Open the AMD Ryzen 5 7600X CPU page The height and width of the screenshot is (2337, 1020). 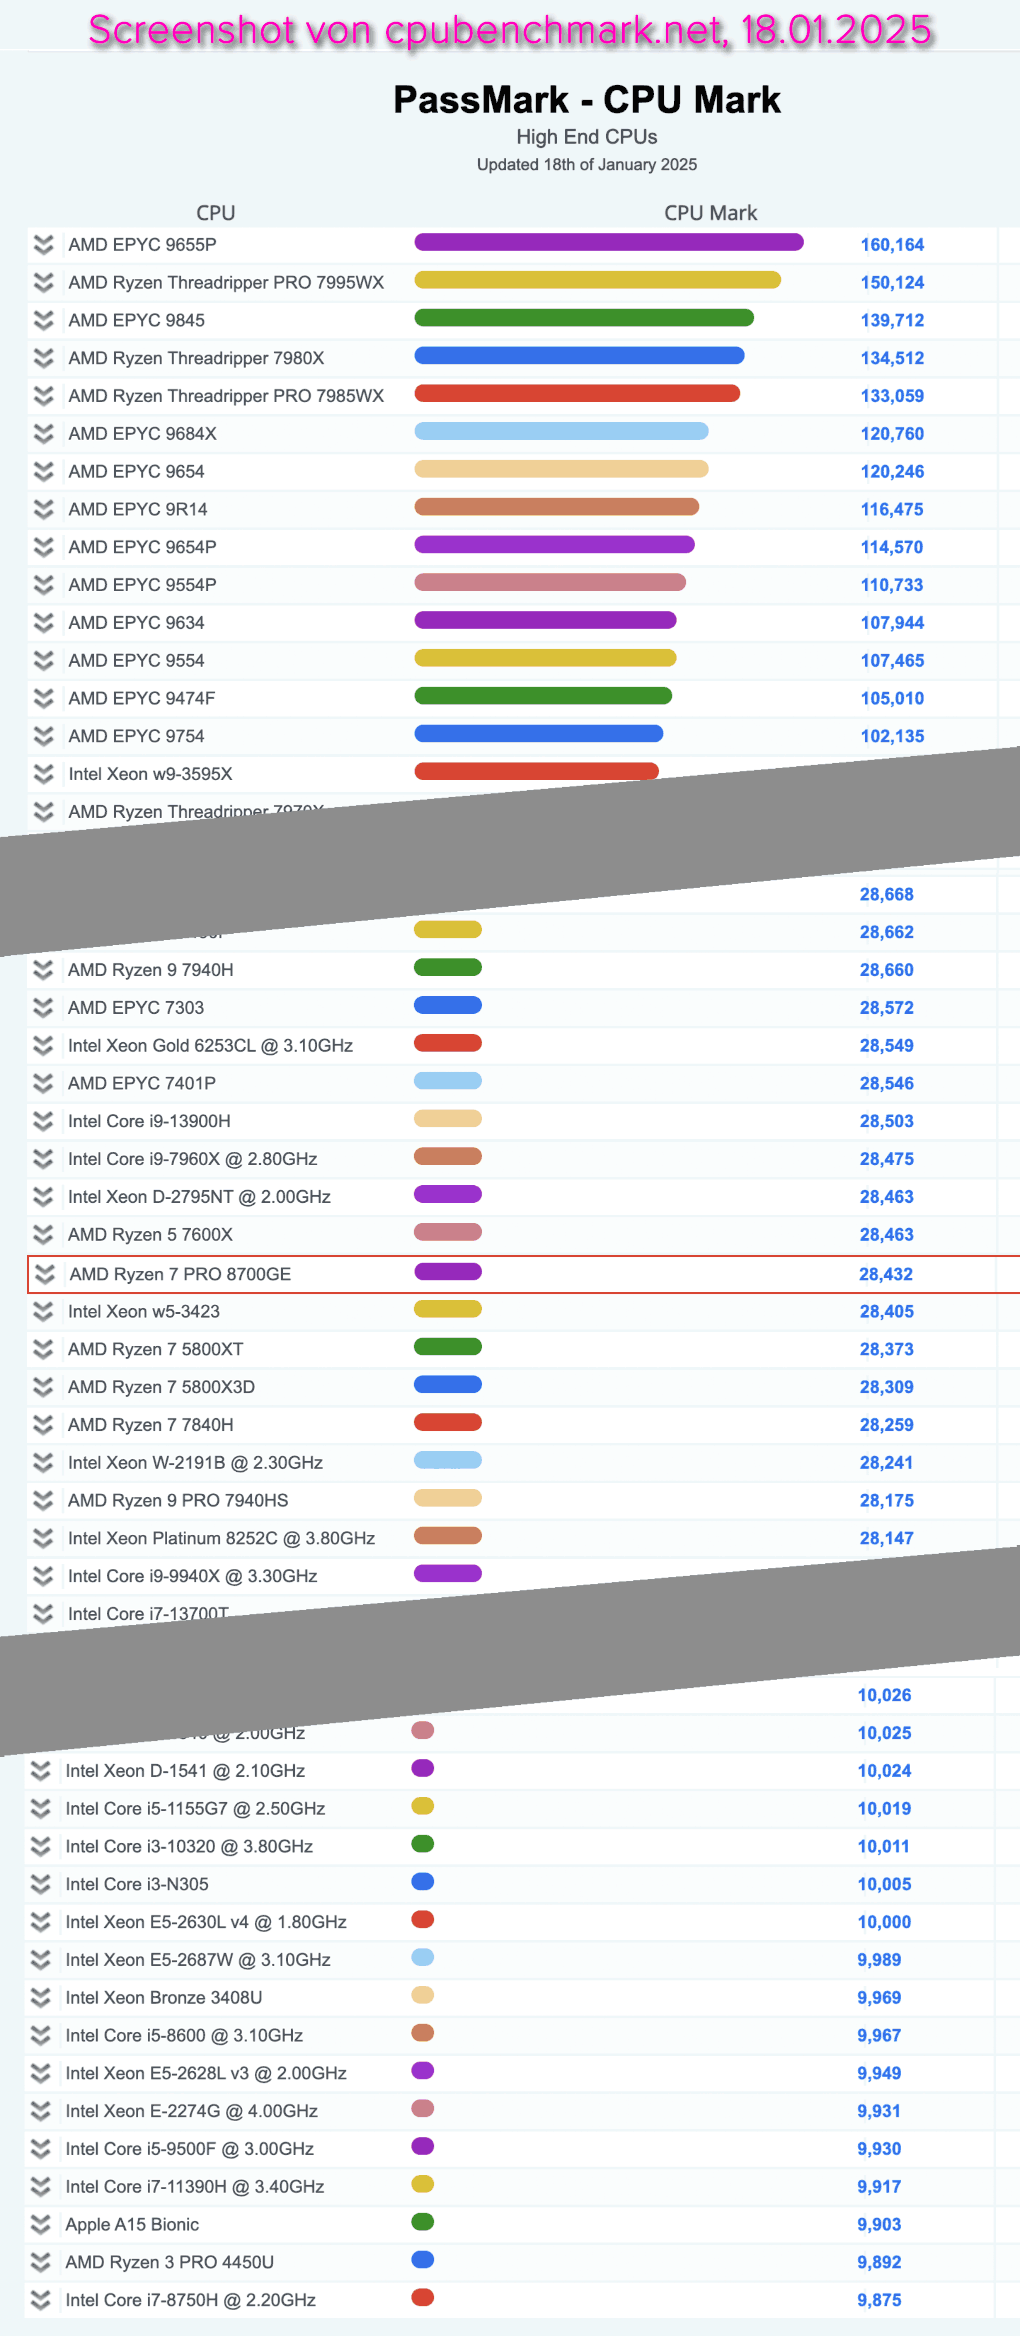(x=150, y=1235)
